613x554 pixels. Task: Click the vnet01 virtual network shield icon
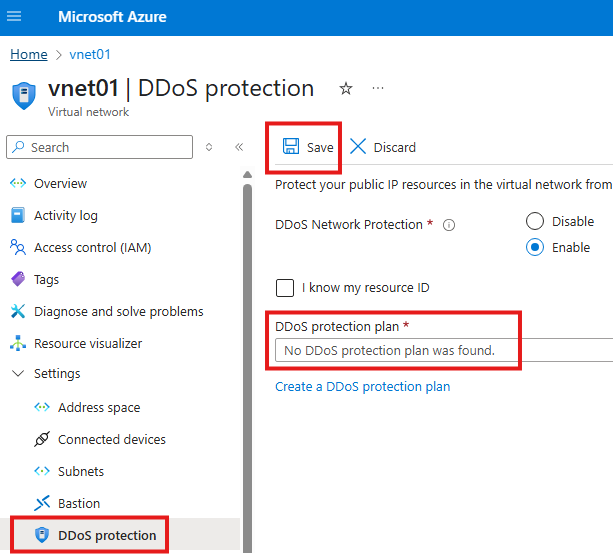pyautogui.click(x=24, y=96)
